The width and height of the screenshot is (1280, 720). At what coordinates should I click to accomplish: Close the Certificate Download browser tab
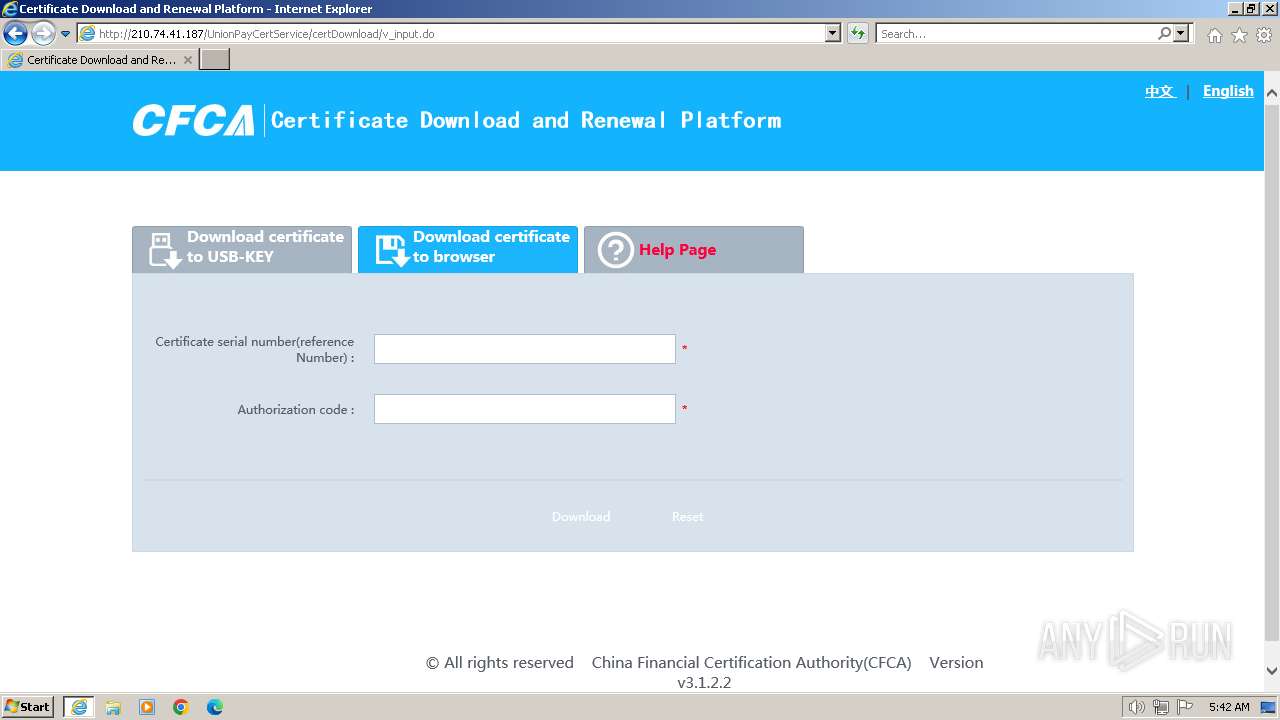pos(188,60)
